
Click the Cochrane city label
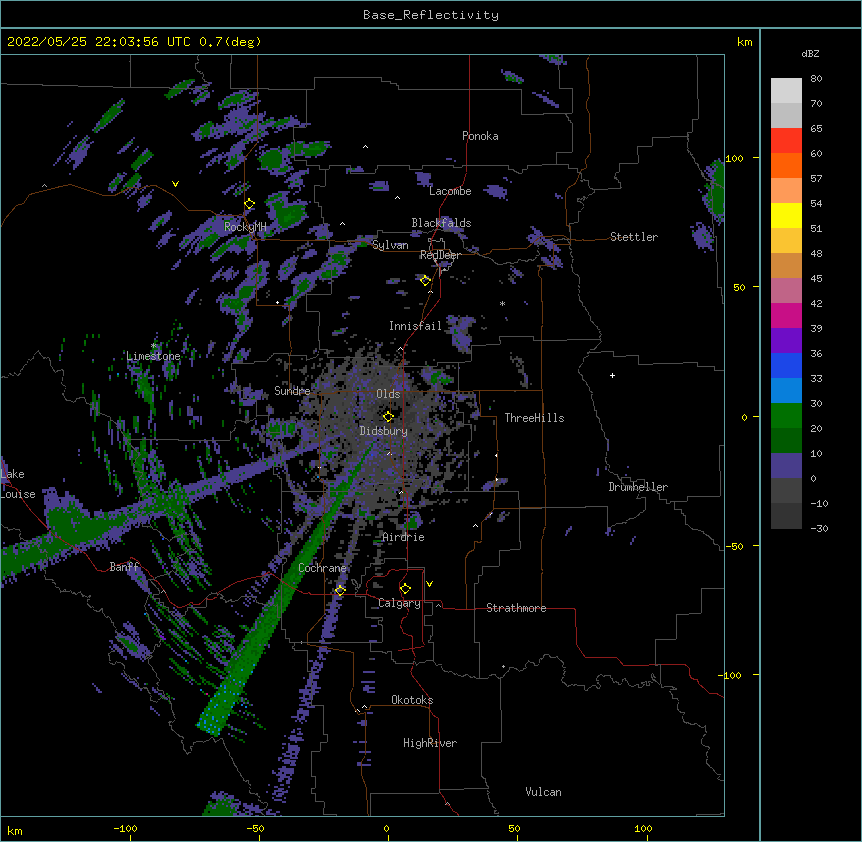pyautogui.click(x=322, y=568)
